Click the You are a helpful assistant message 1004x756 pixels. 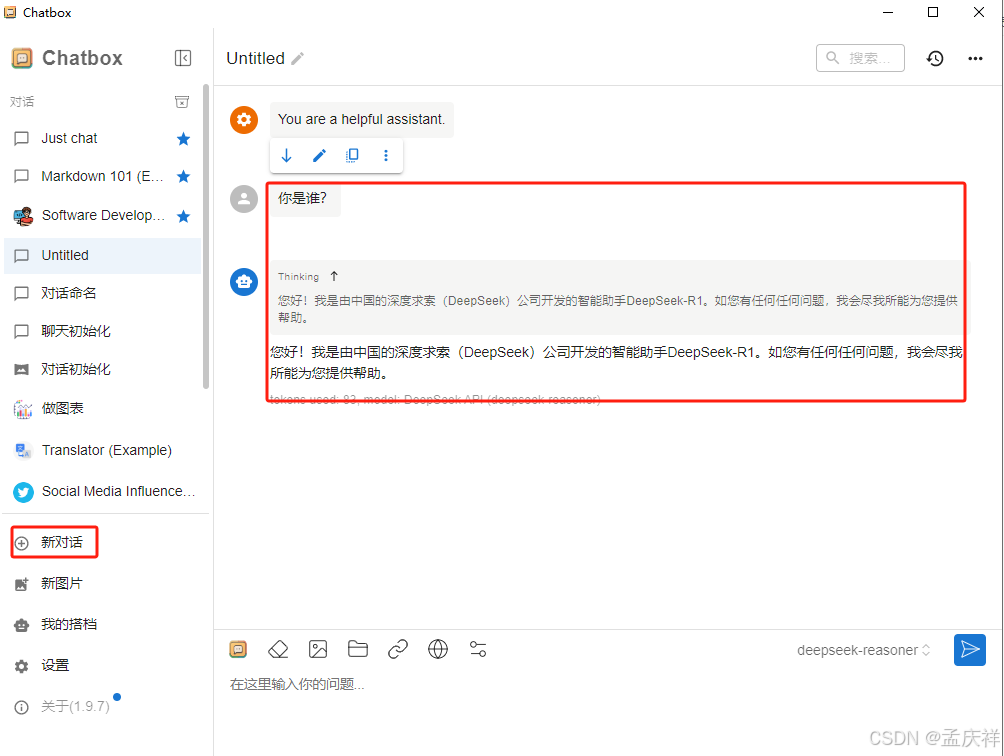point(361,120)
